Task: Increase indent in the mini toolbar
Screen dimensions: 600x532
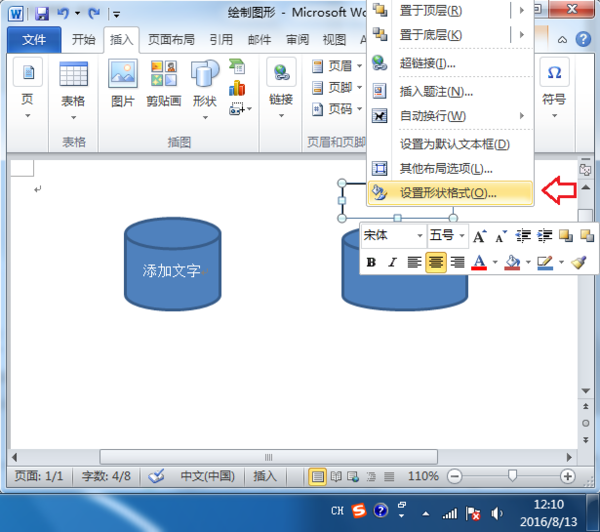Action: [545, 236]
